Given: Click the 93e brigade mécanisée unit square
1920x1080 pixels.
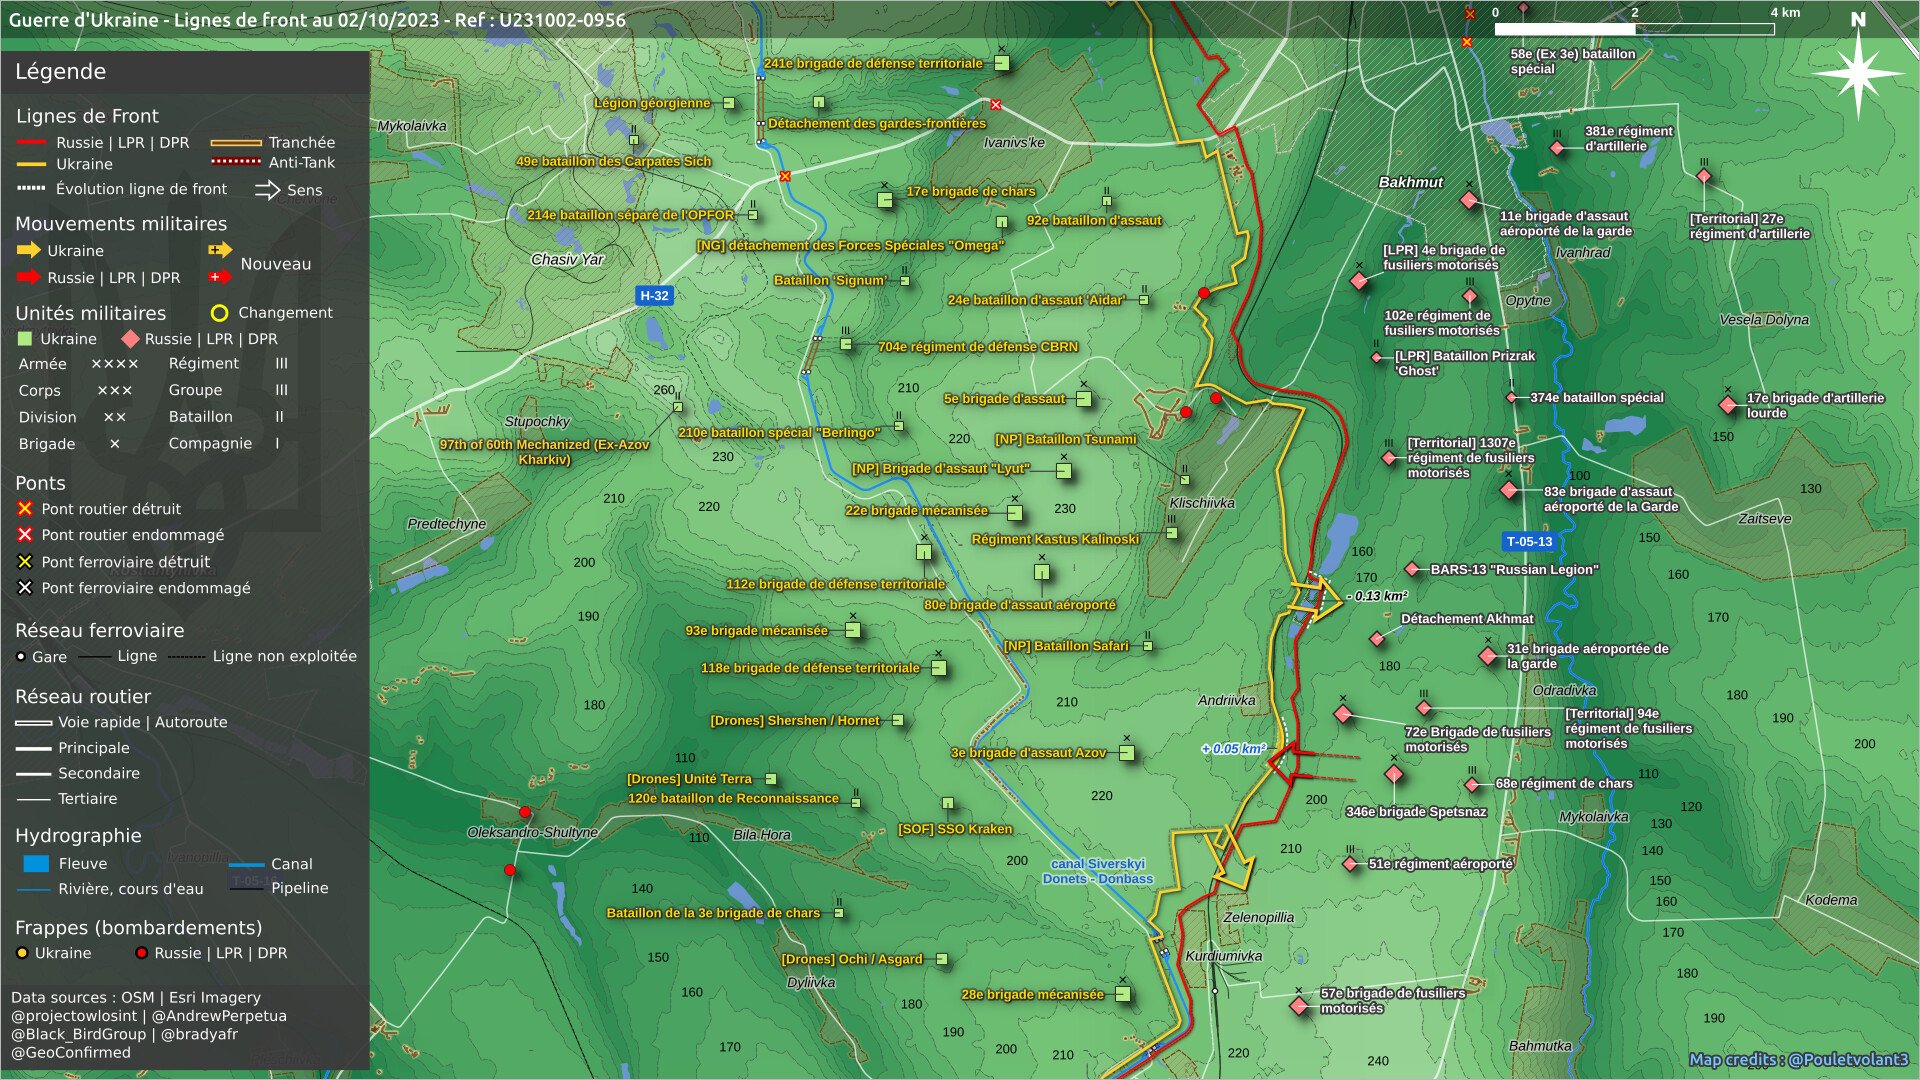Looking at the screenshot, I should [853, 630].
